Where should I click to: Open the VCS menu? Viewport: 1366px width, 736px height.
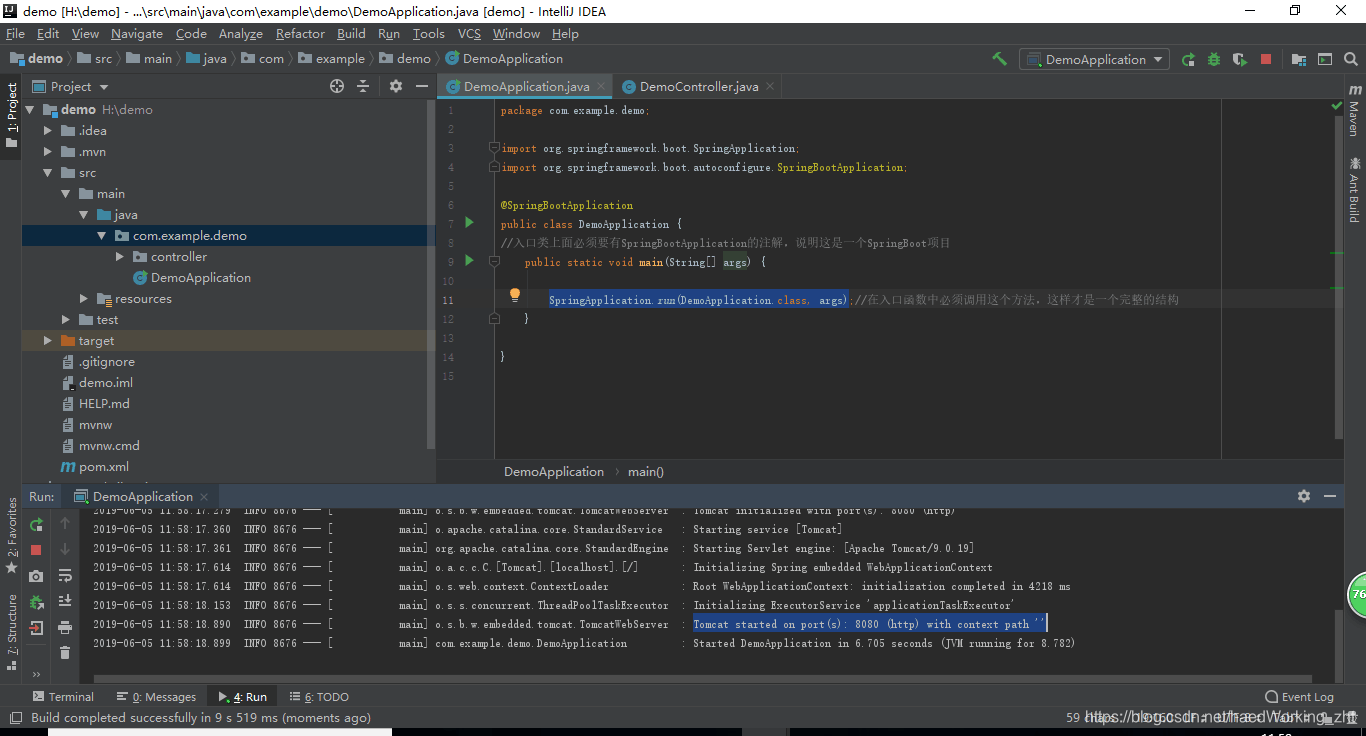469,33
